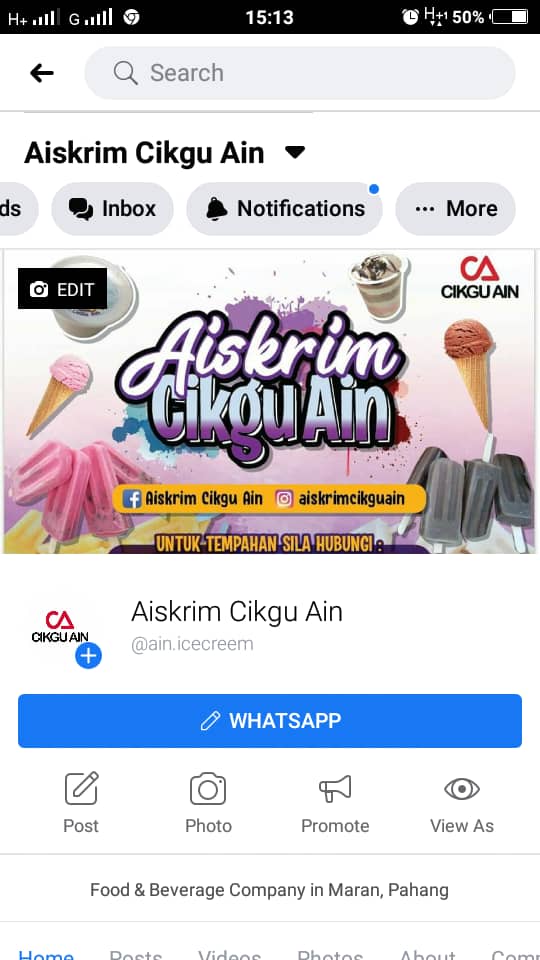
Task: Edit the cover photo
Action: pos(62,289)
